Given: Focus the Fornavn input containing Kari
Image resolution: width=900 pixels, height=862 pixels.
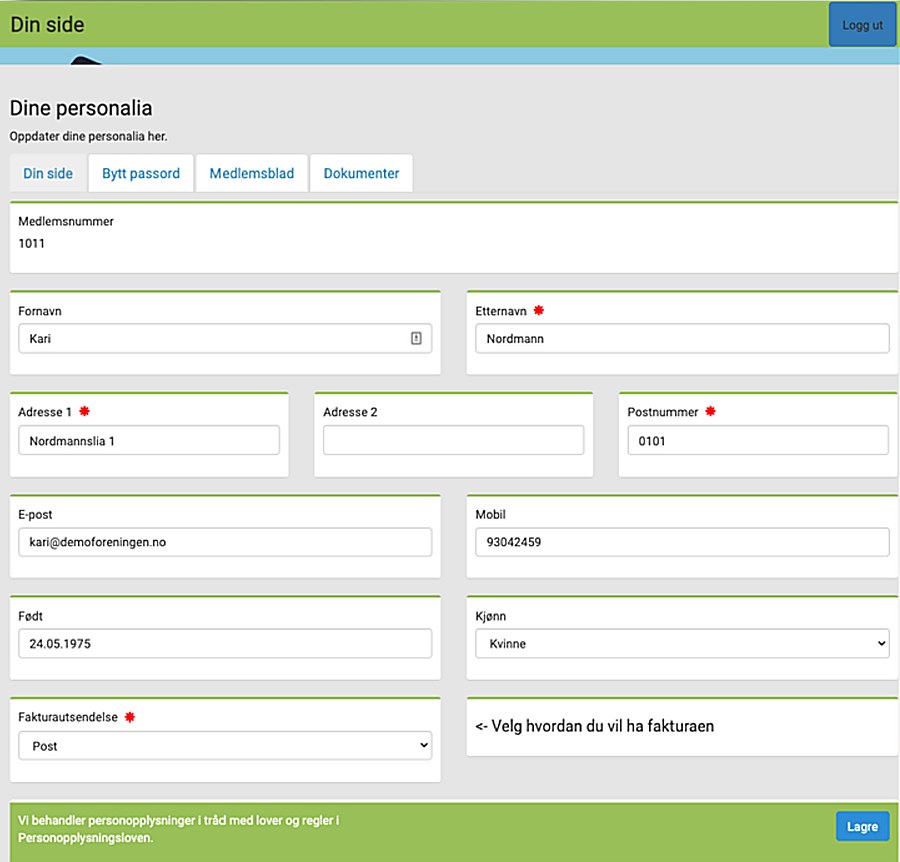Looking at the screenshot, I should tap(225, 339).
